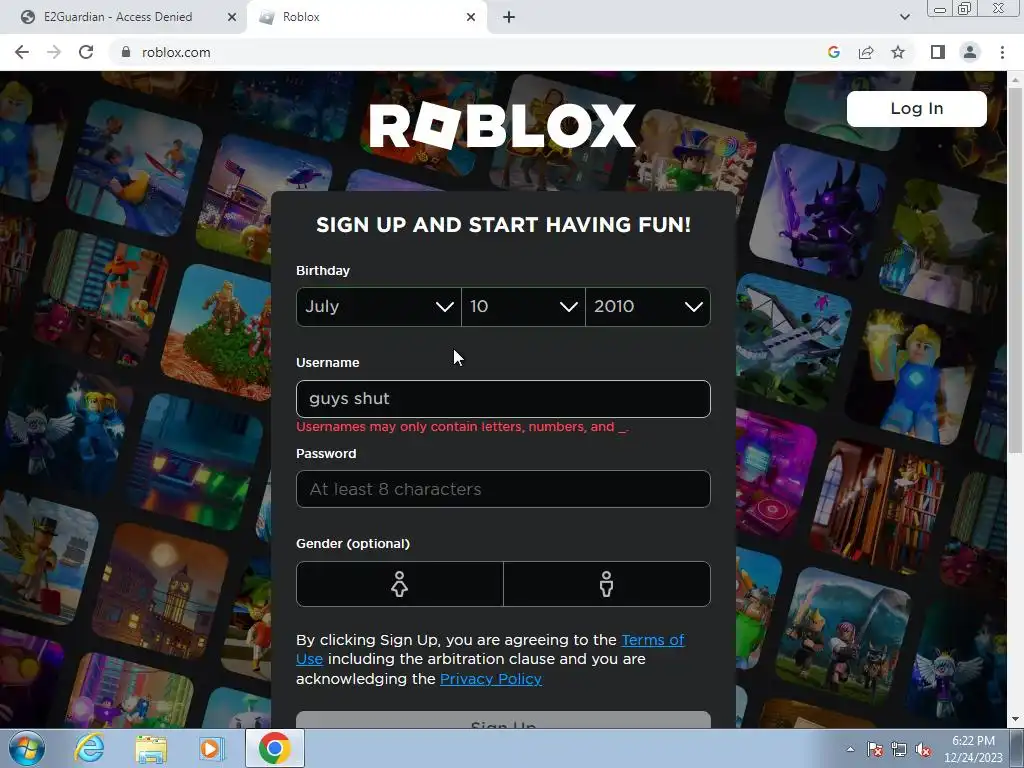The height and width of the screenshot is (768, 1024).
Task: Click the Username input field
Action: (503, 398)
